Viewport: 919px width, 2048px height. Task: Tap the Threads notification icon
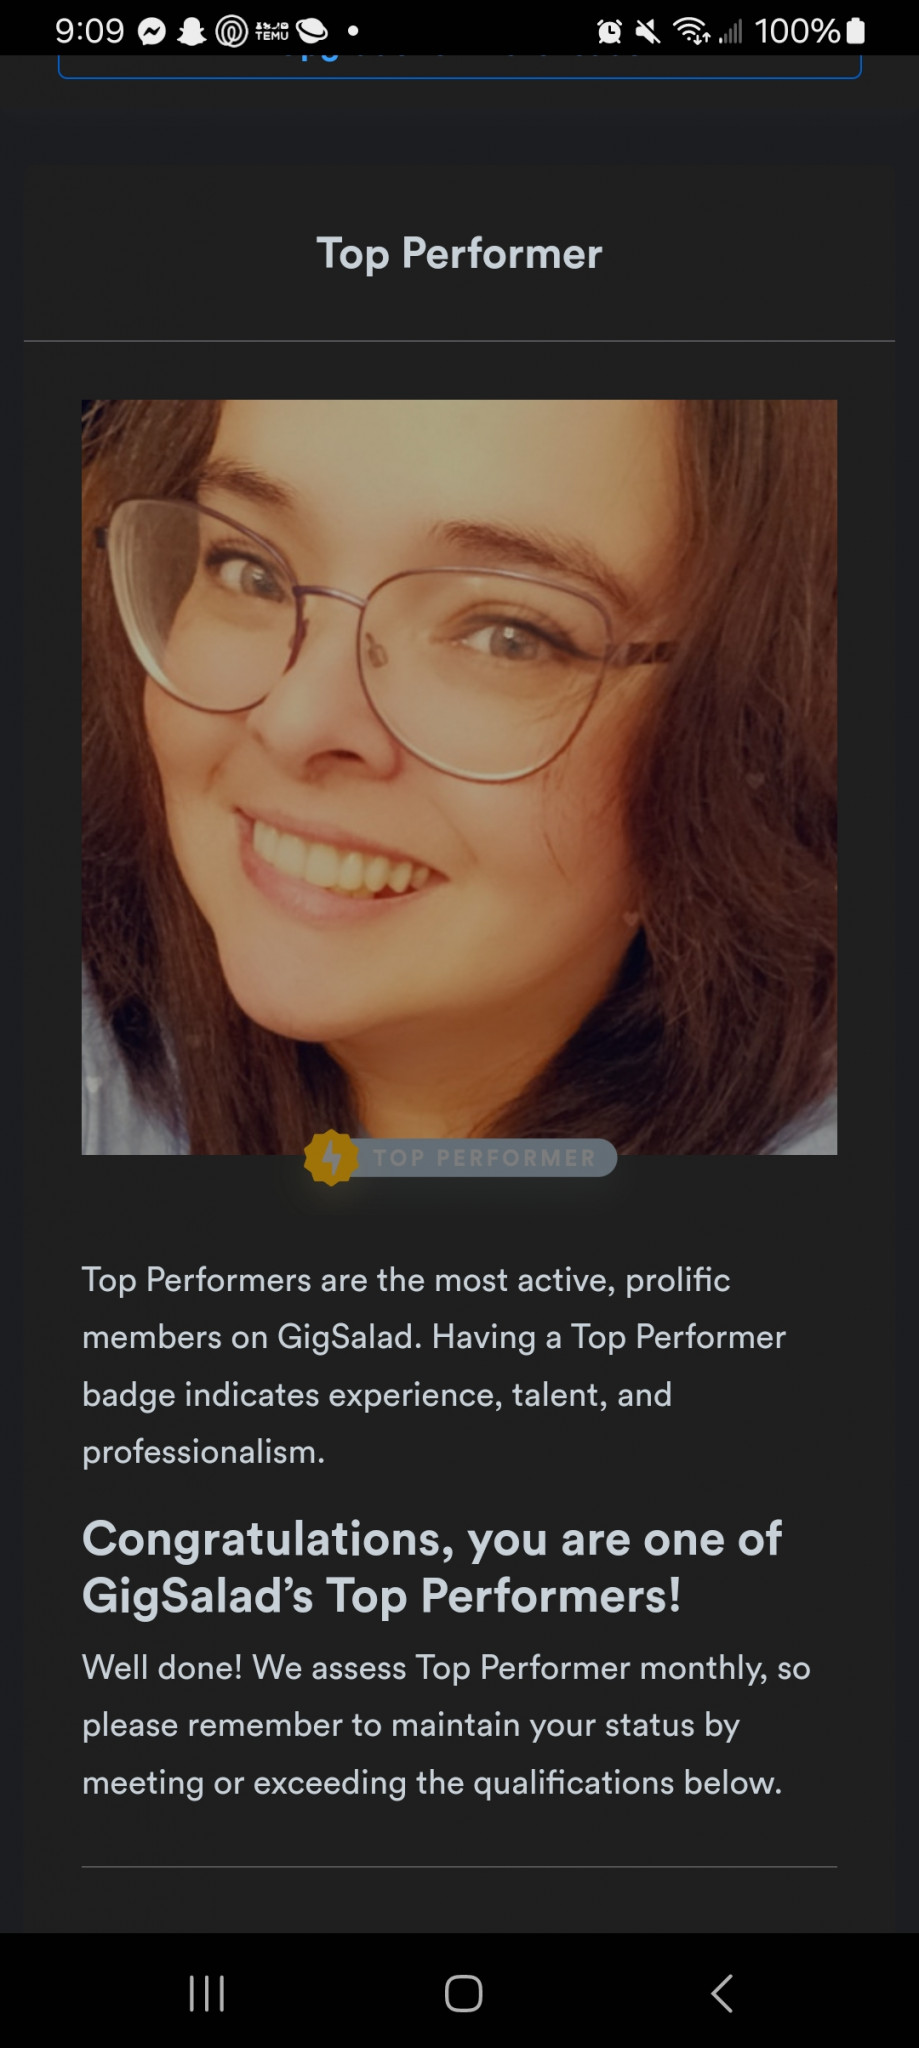pos(231,32)
